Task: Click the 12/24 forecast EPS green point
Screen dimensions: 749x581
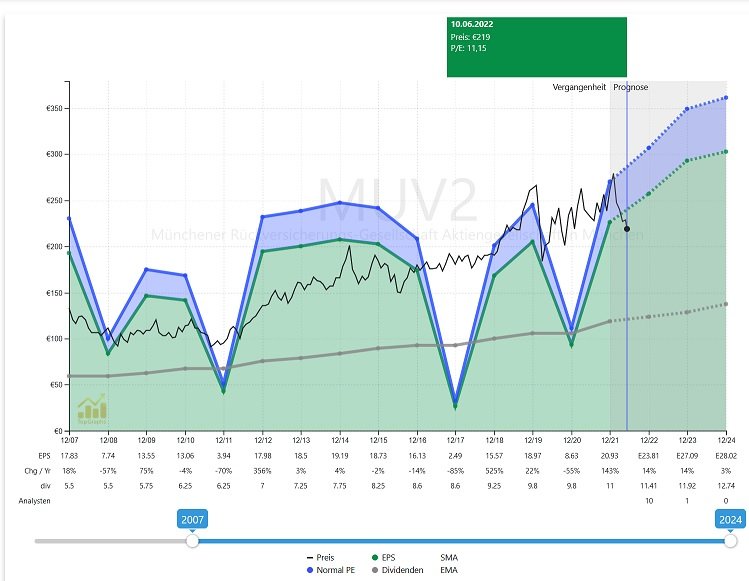Action: click(726, 152)
